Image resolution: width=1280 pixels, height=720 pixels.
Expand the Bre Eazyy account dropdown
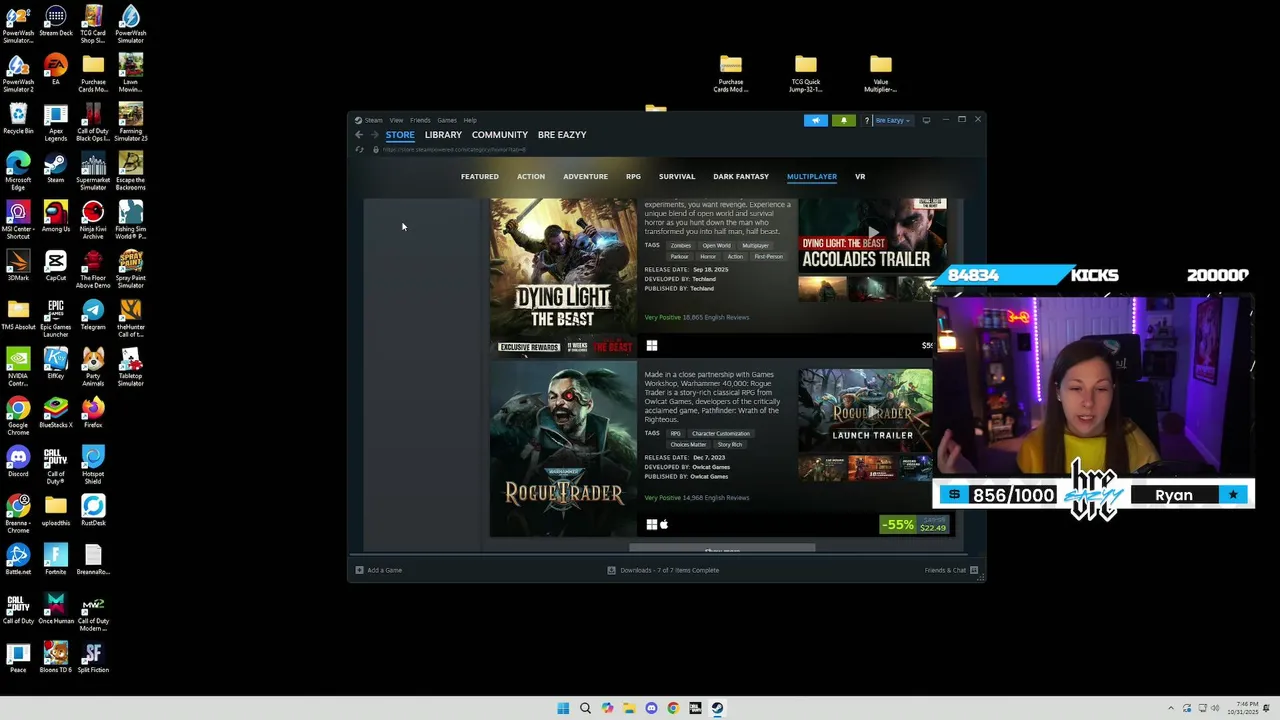coord(893,120)
